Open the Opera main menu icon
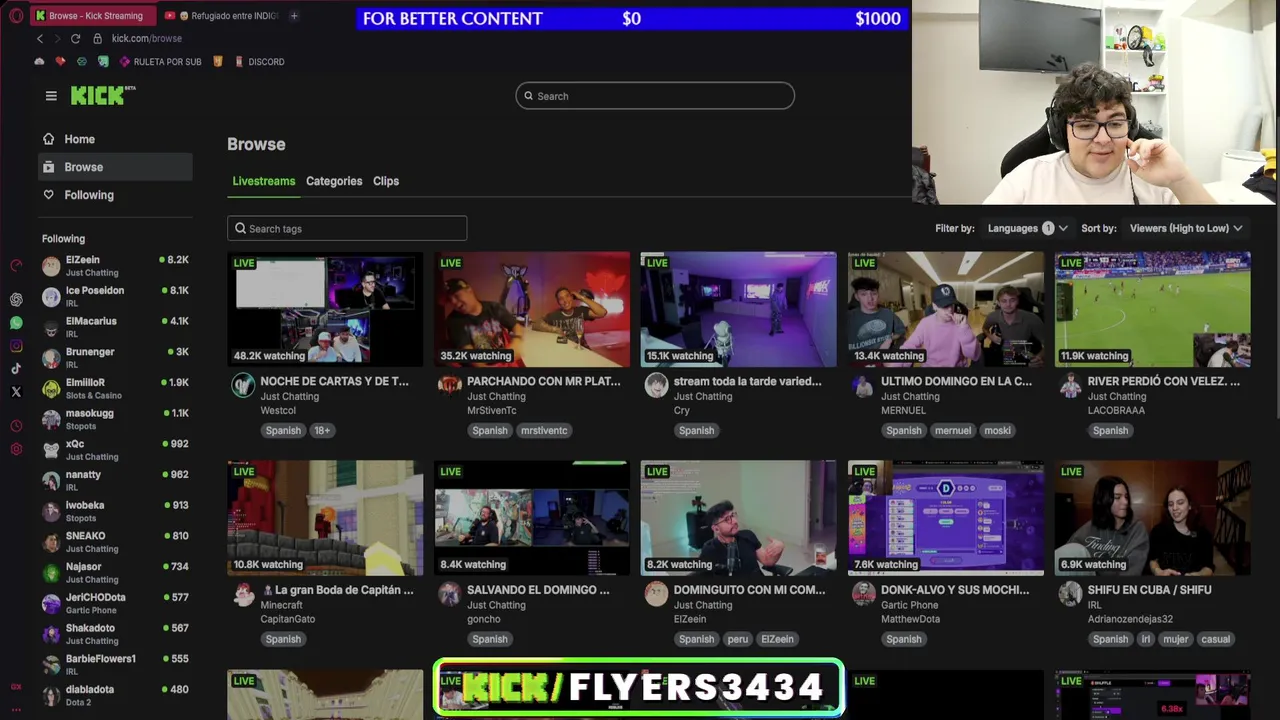Viewport: 1280px width, 720px height. coord(16,16)
